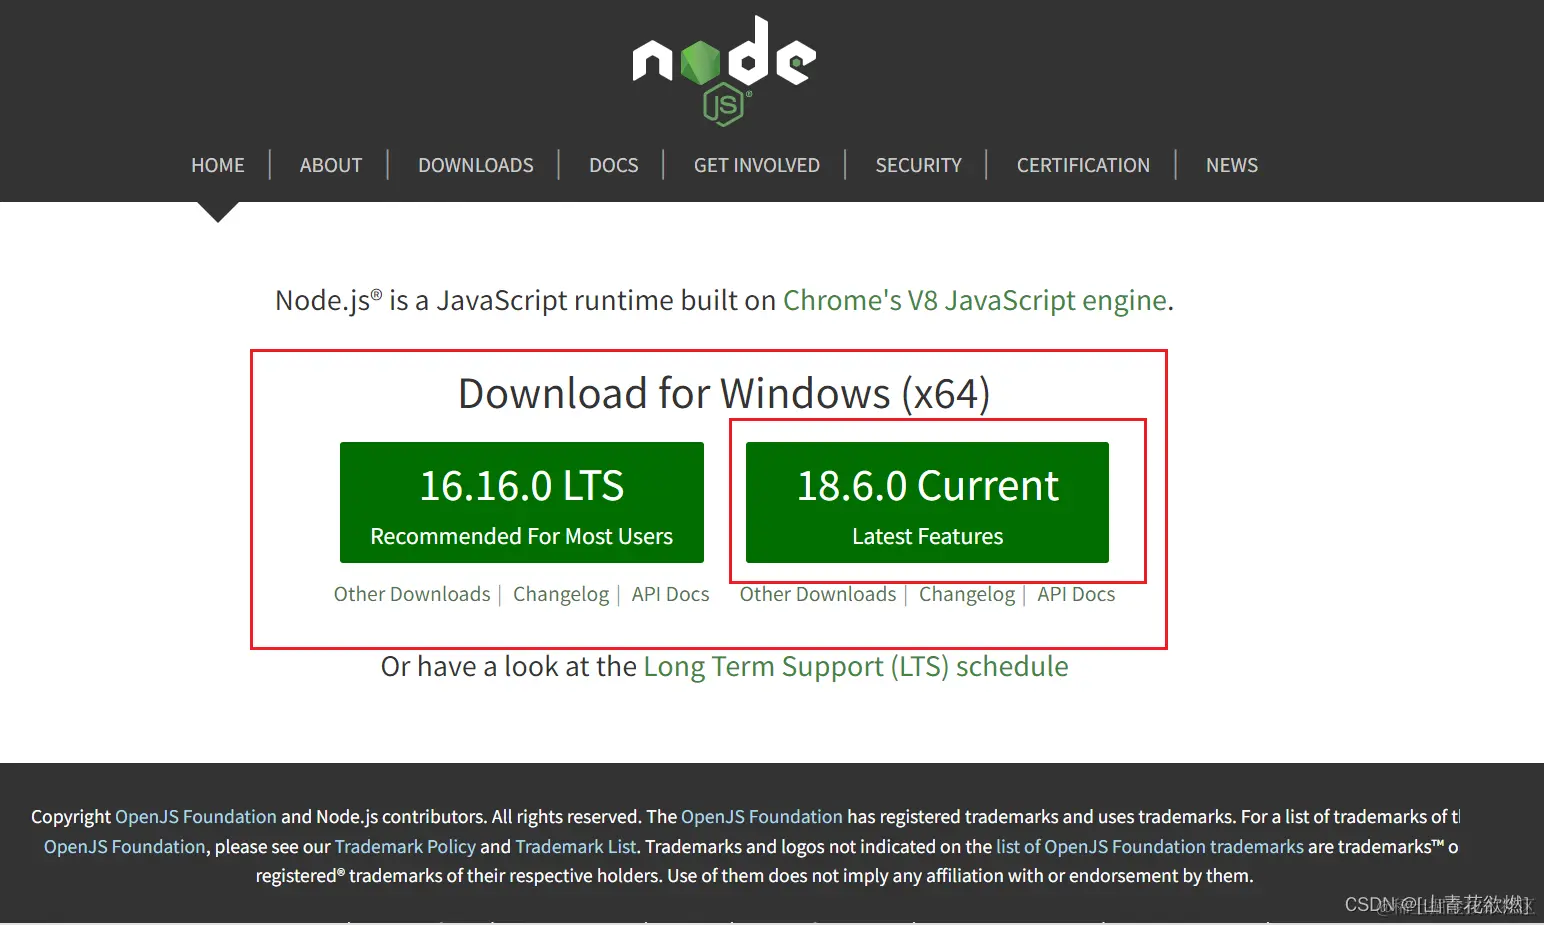Open the Long Term Support (LTS) schedule link
This screenshot has width=1544, height=925.
(856, 666)
